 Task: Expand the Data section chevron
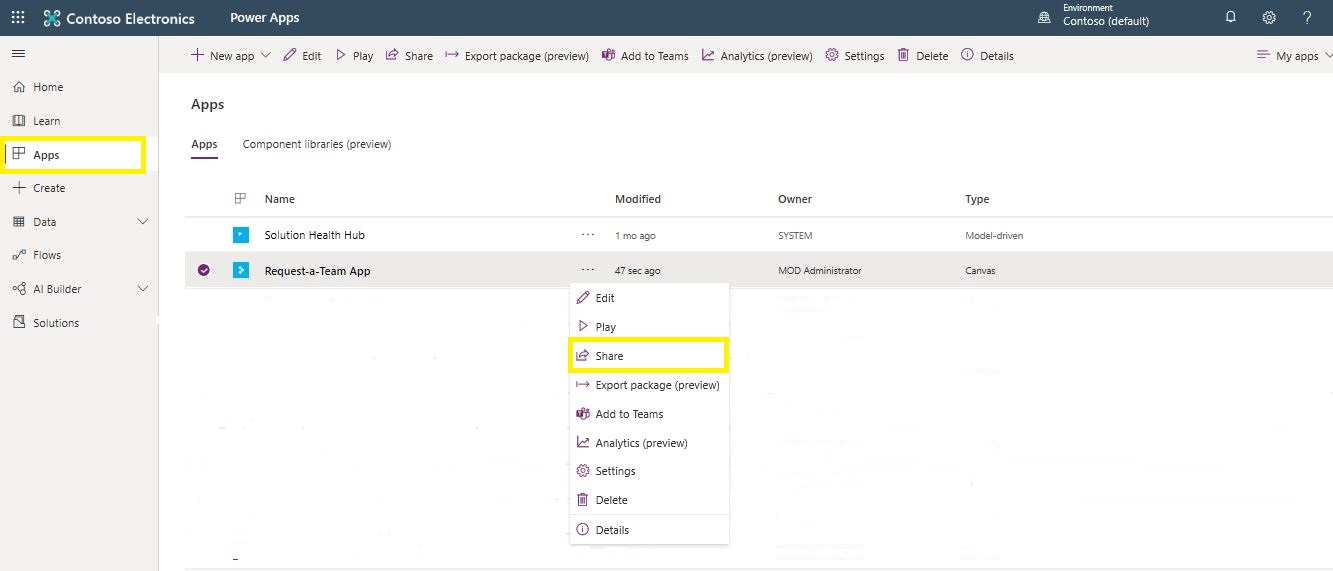[142, 222]
